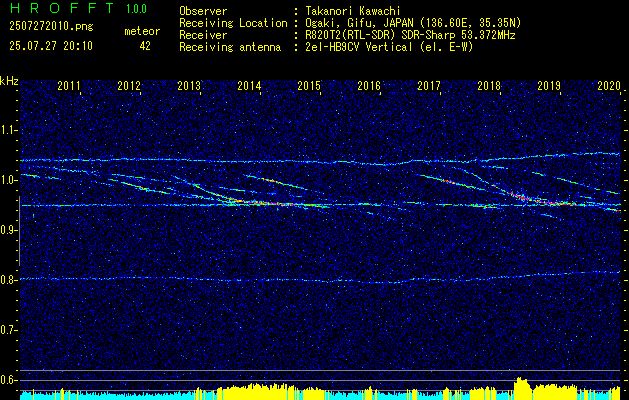Click the 2014 time marker
This screenshot has height=400, width=629.
(x=249, y=85)
